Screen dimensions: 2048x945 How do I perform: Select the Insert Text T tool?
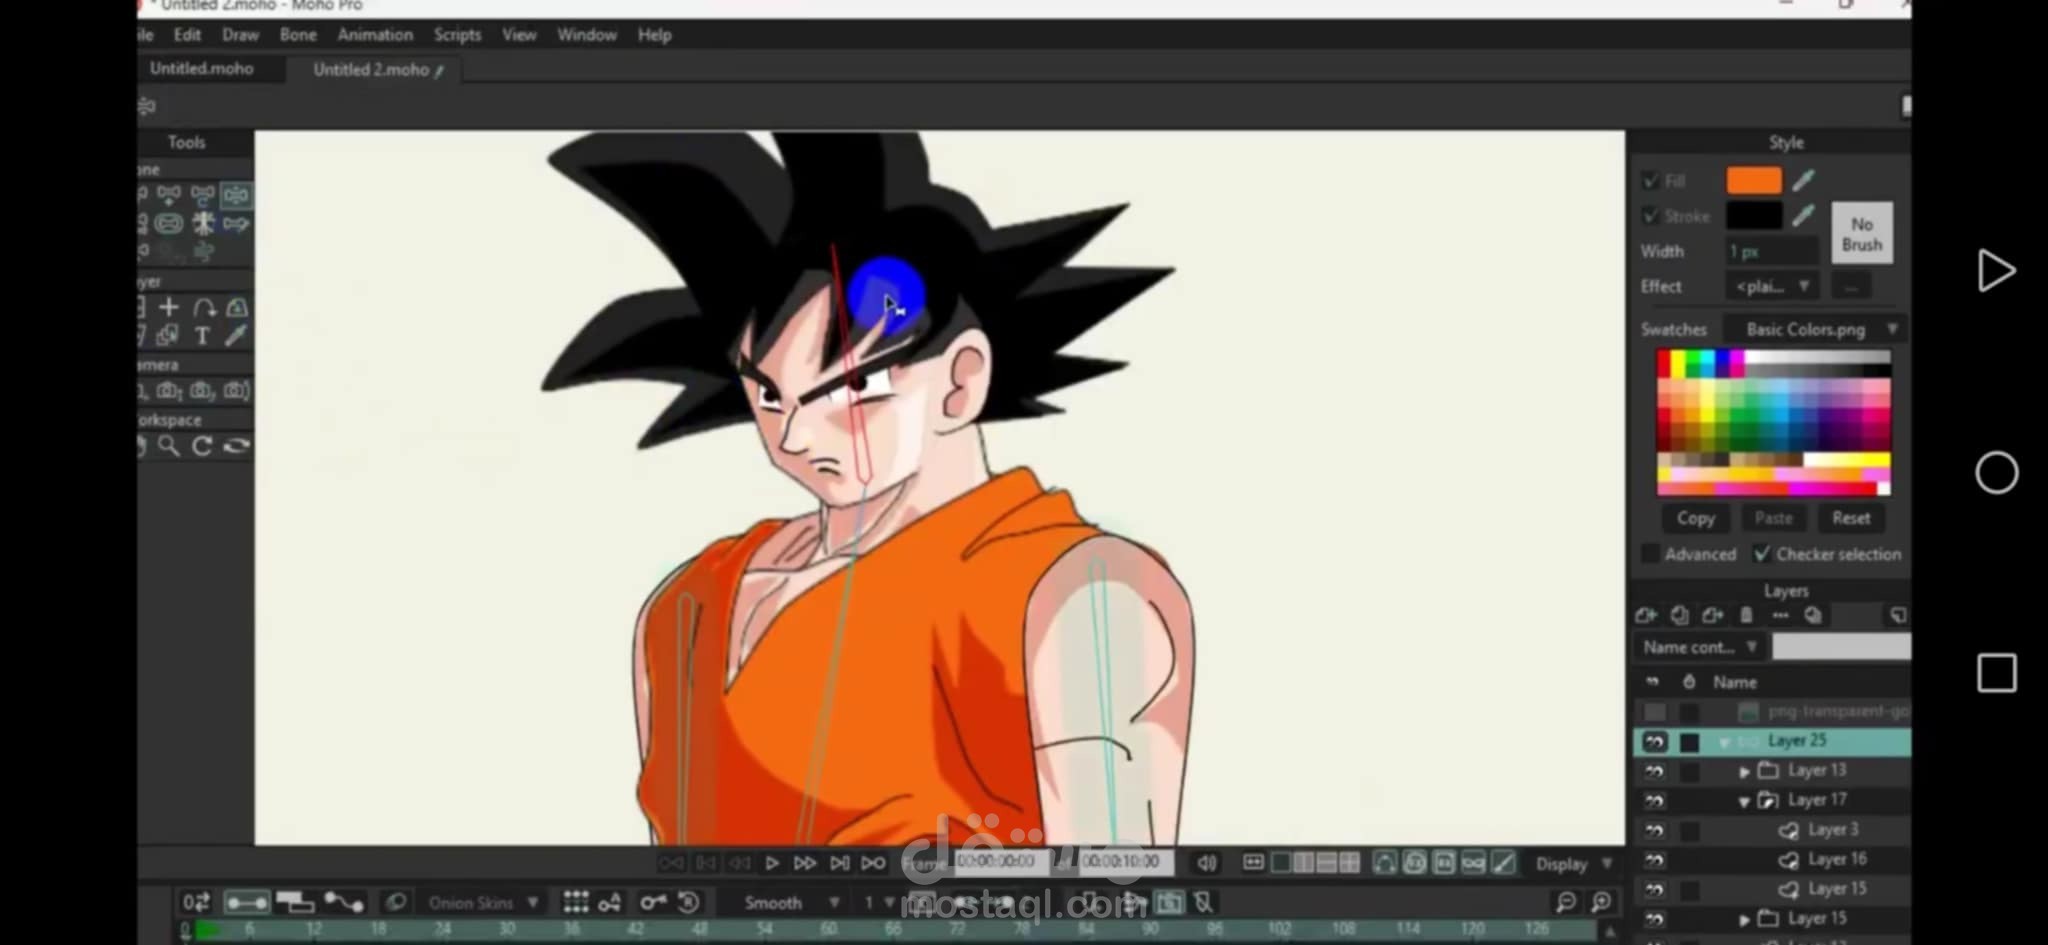click(x=202, y=336)
